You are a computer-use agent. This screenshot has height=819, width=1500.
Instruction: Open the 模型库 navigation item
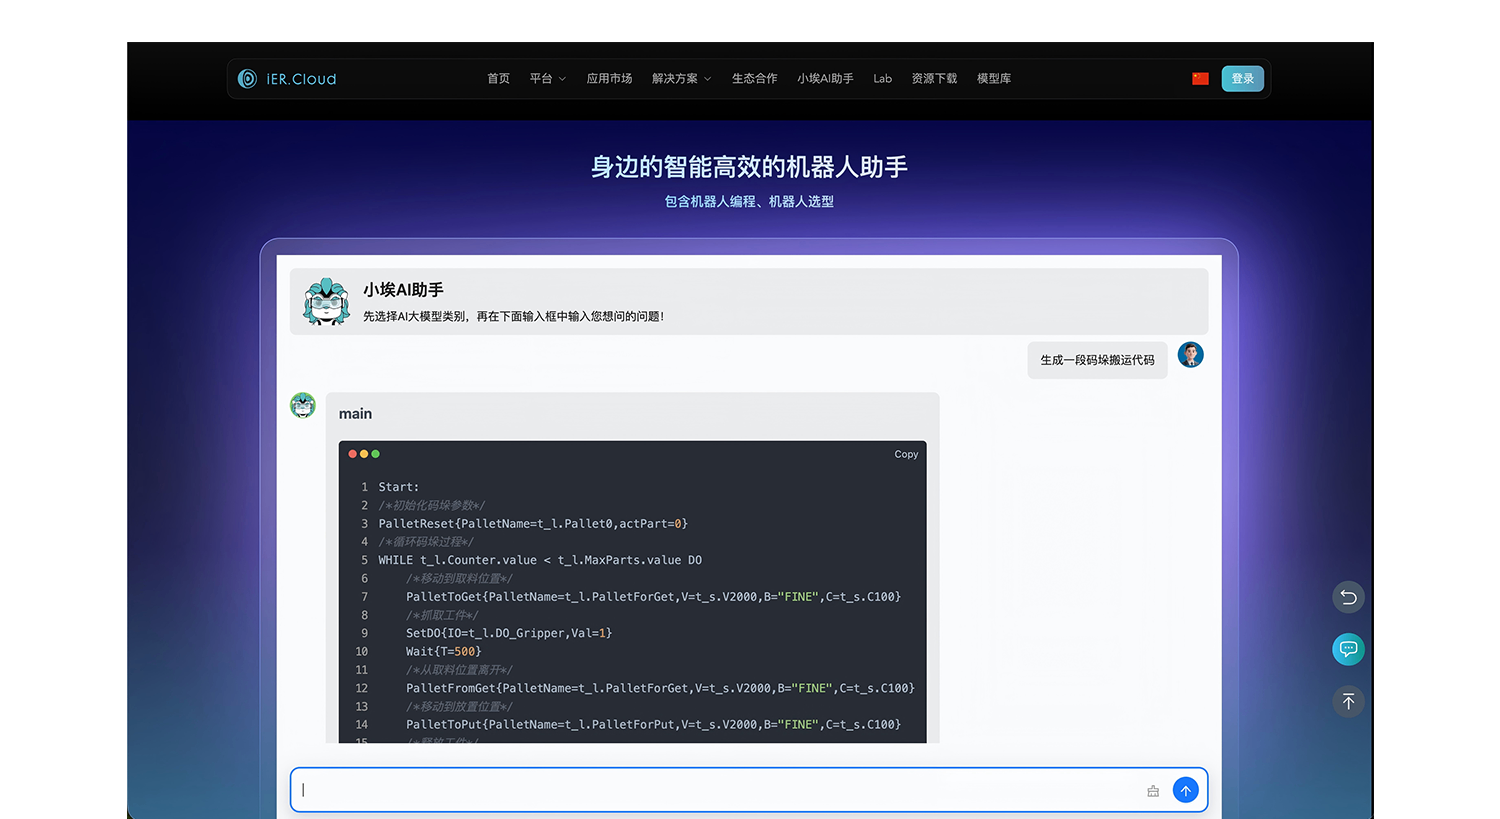pos(994,79)
